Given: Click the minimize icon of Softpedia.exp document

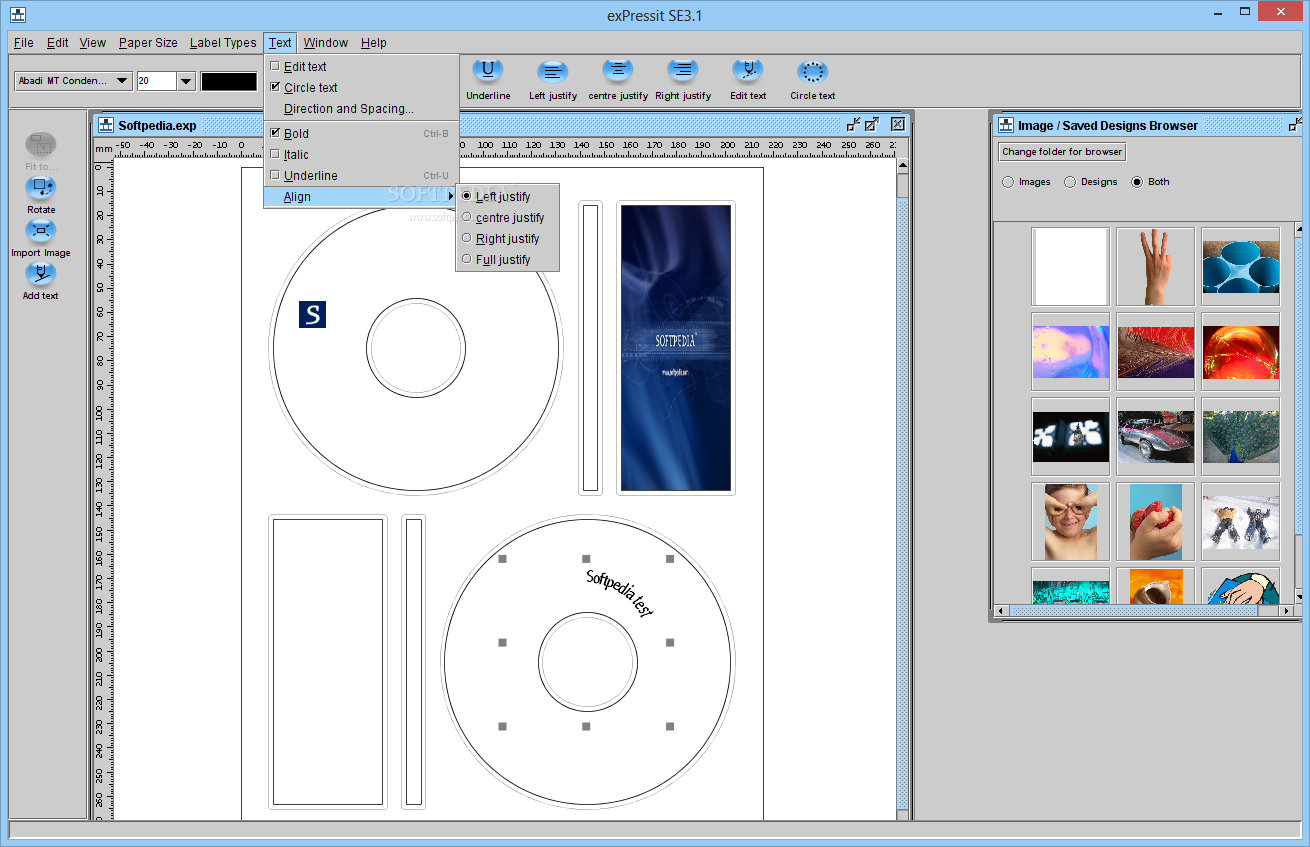Looking at the screenshot, I should point(853,124).
